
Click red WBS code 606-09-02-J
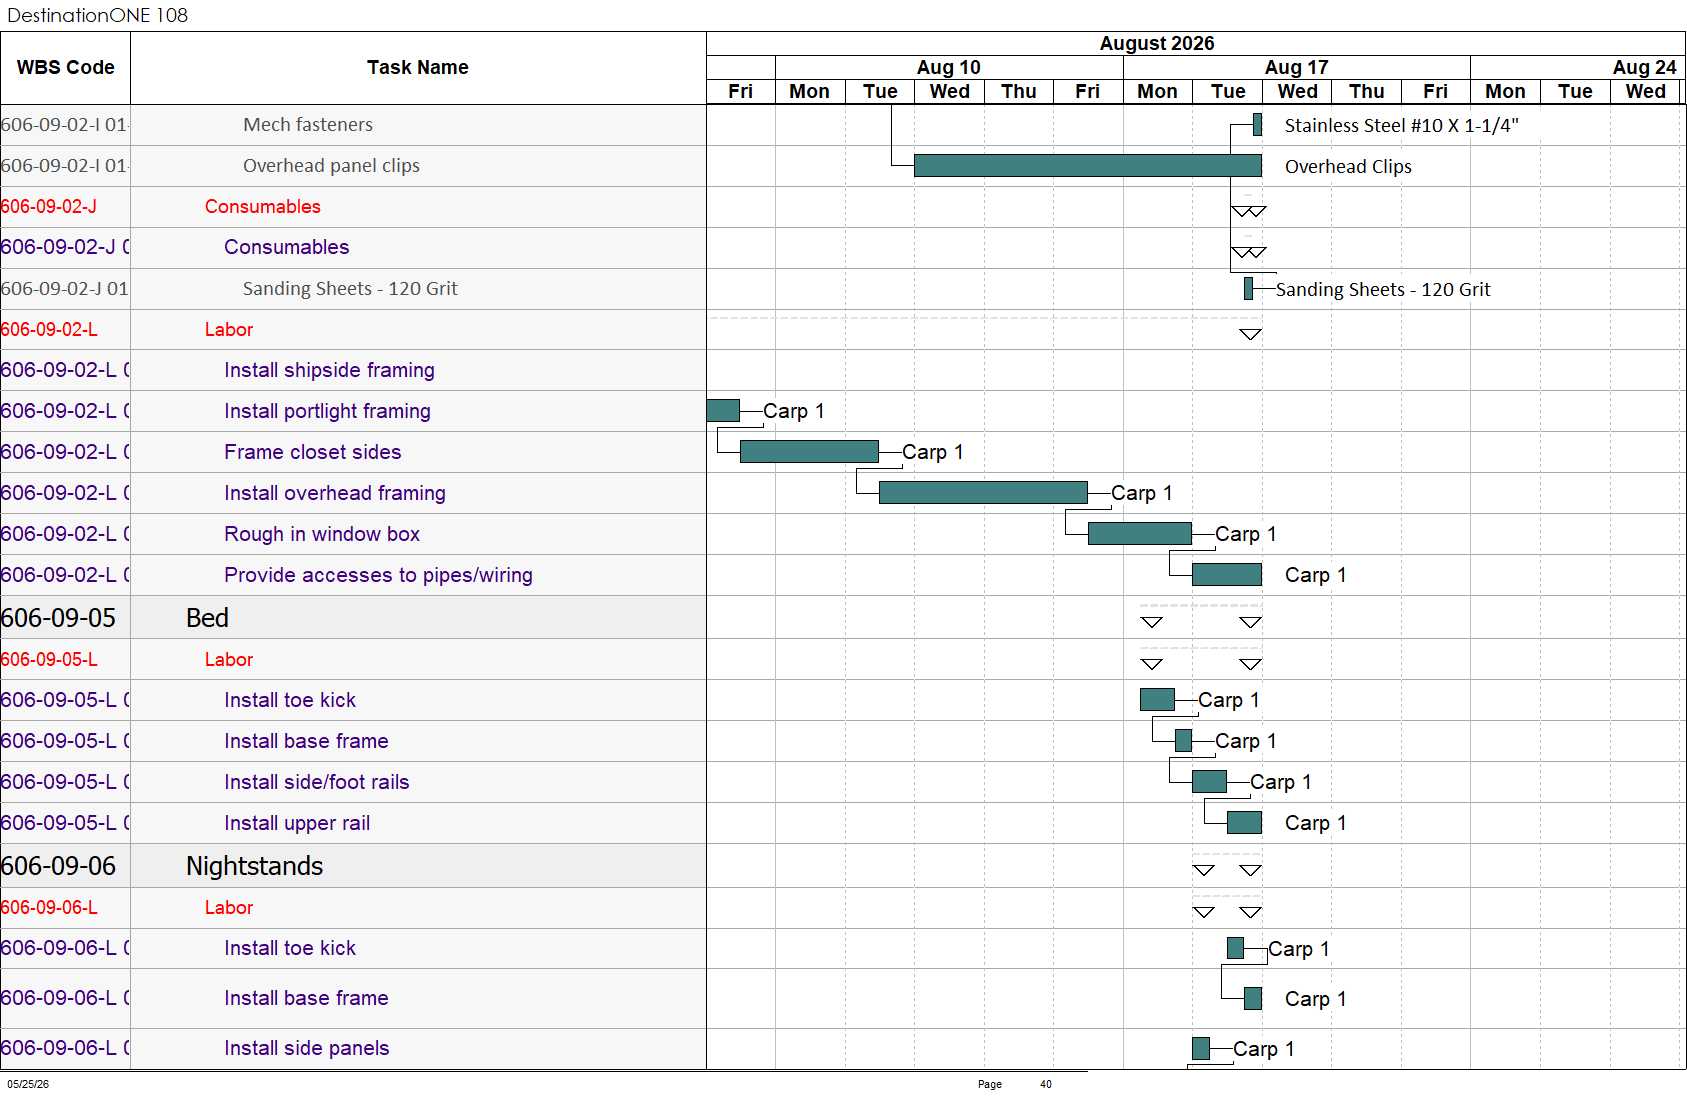click(49, 207)
